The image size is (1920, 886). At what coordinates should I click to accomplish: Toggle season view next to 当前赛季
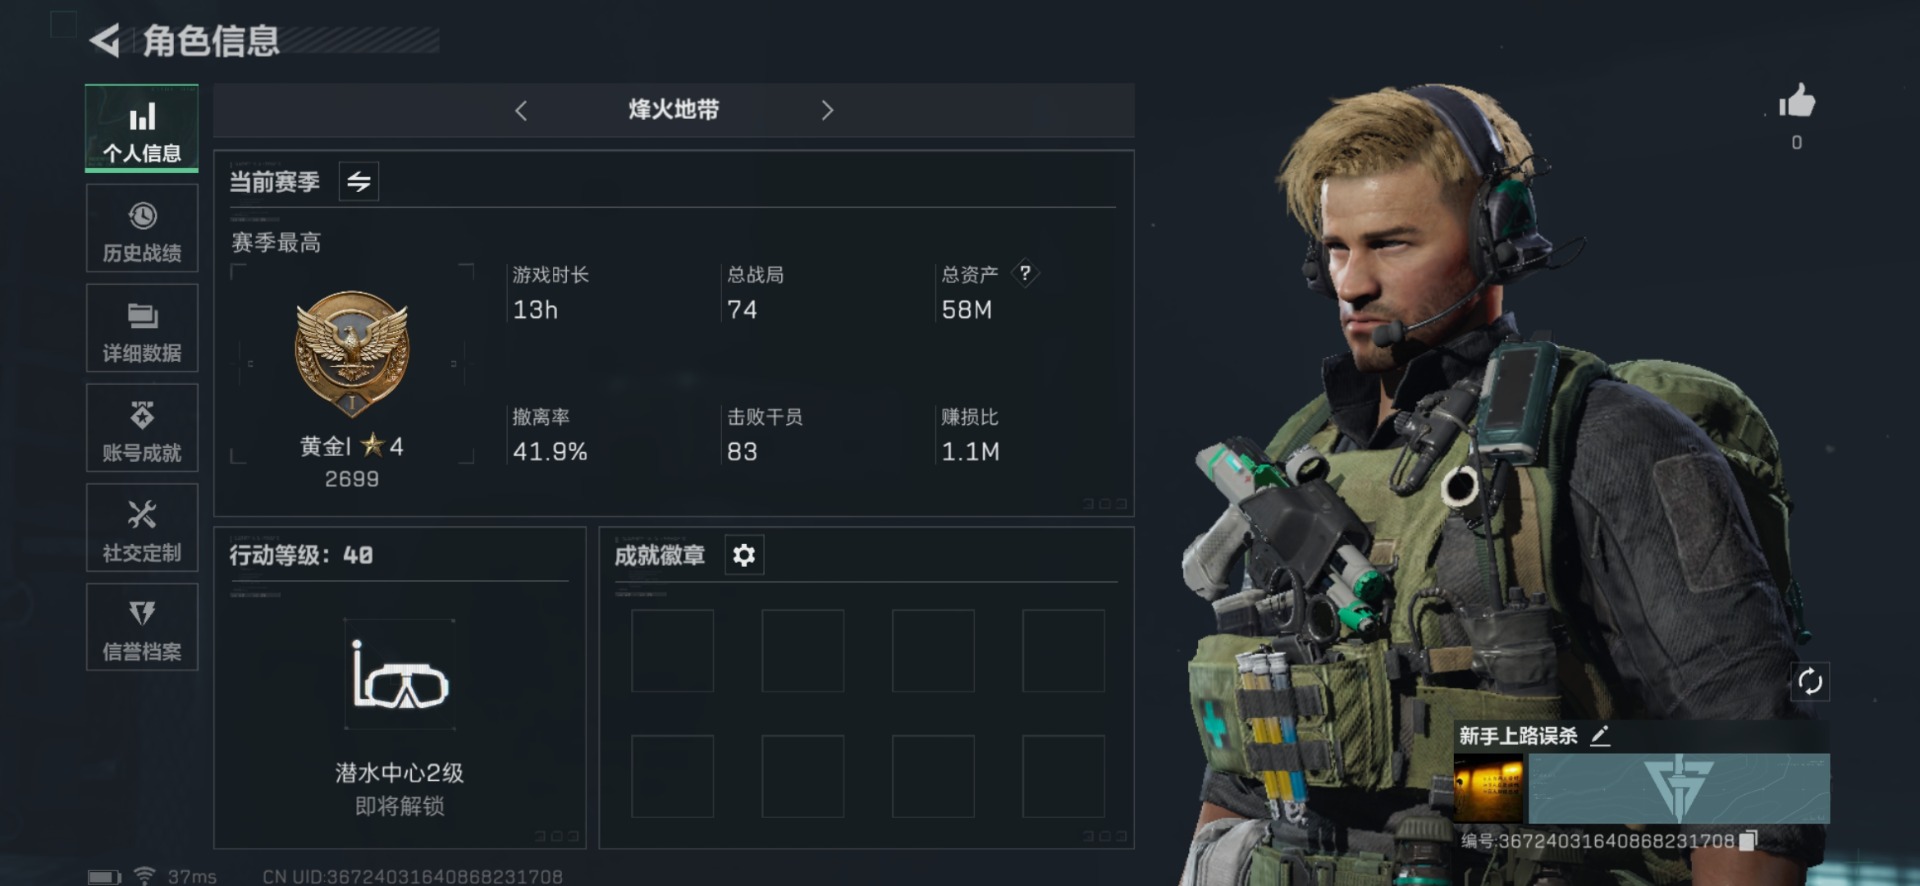359,182
